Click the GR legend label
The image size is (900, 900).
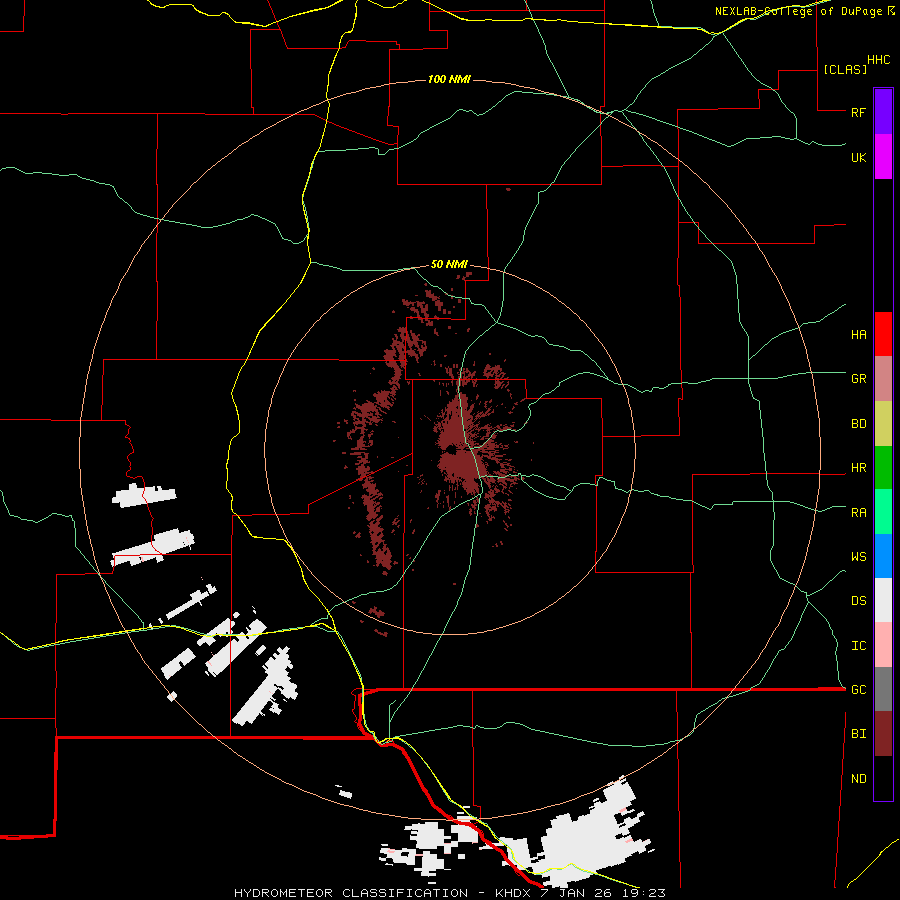click(x=858, y=379)
